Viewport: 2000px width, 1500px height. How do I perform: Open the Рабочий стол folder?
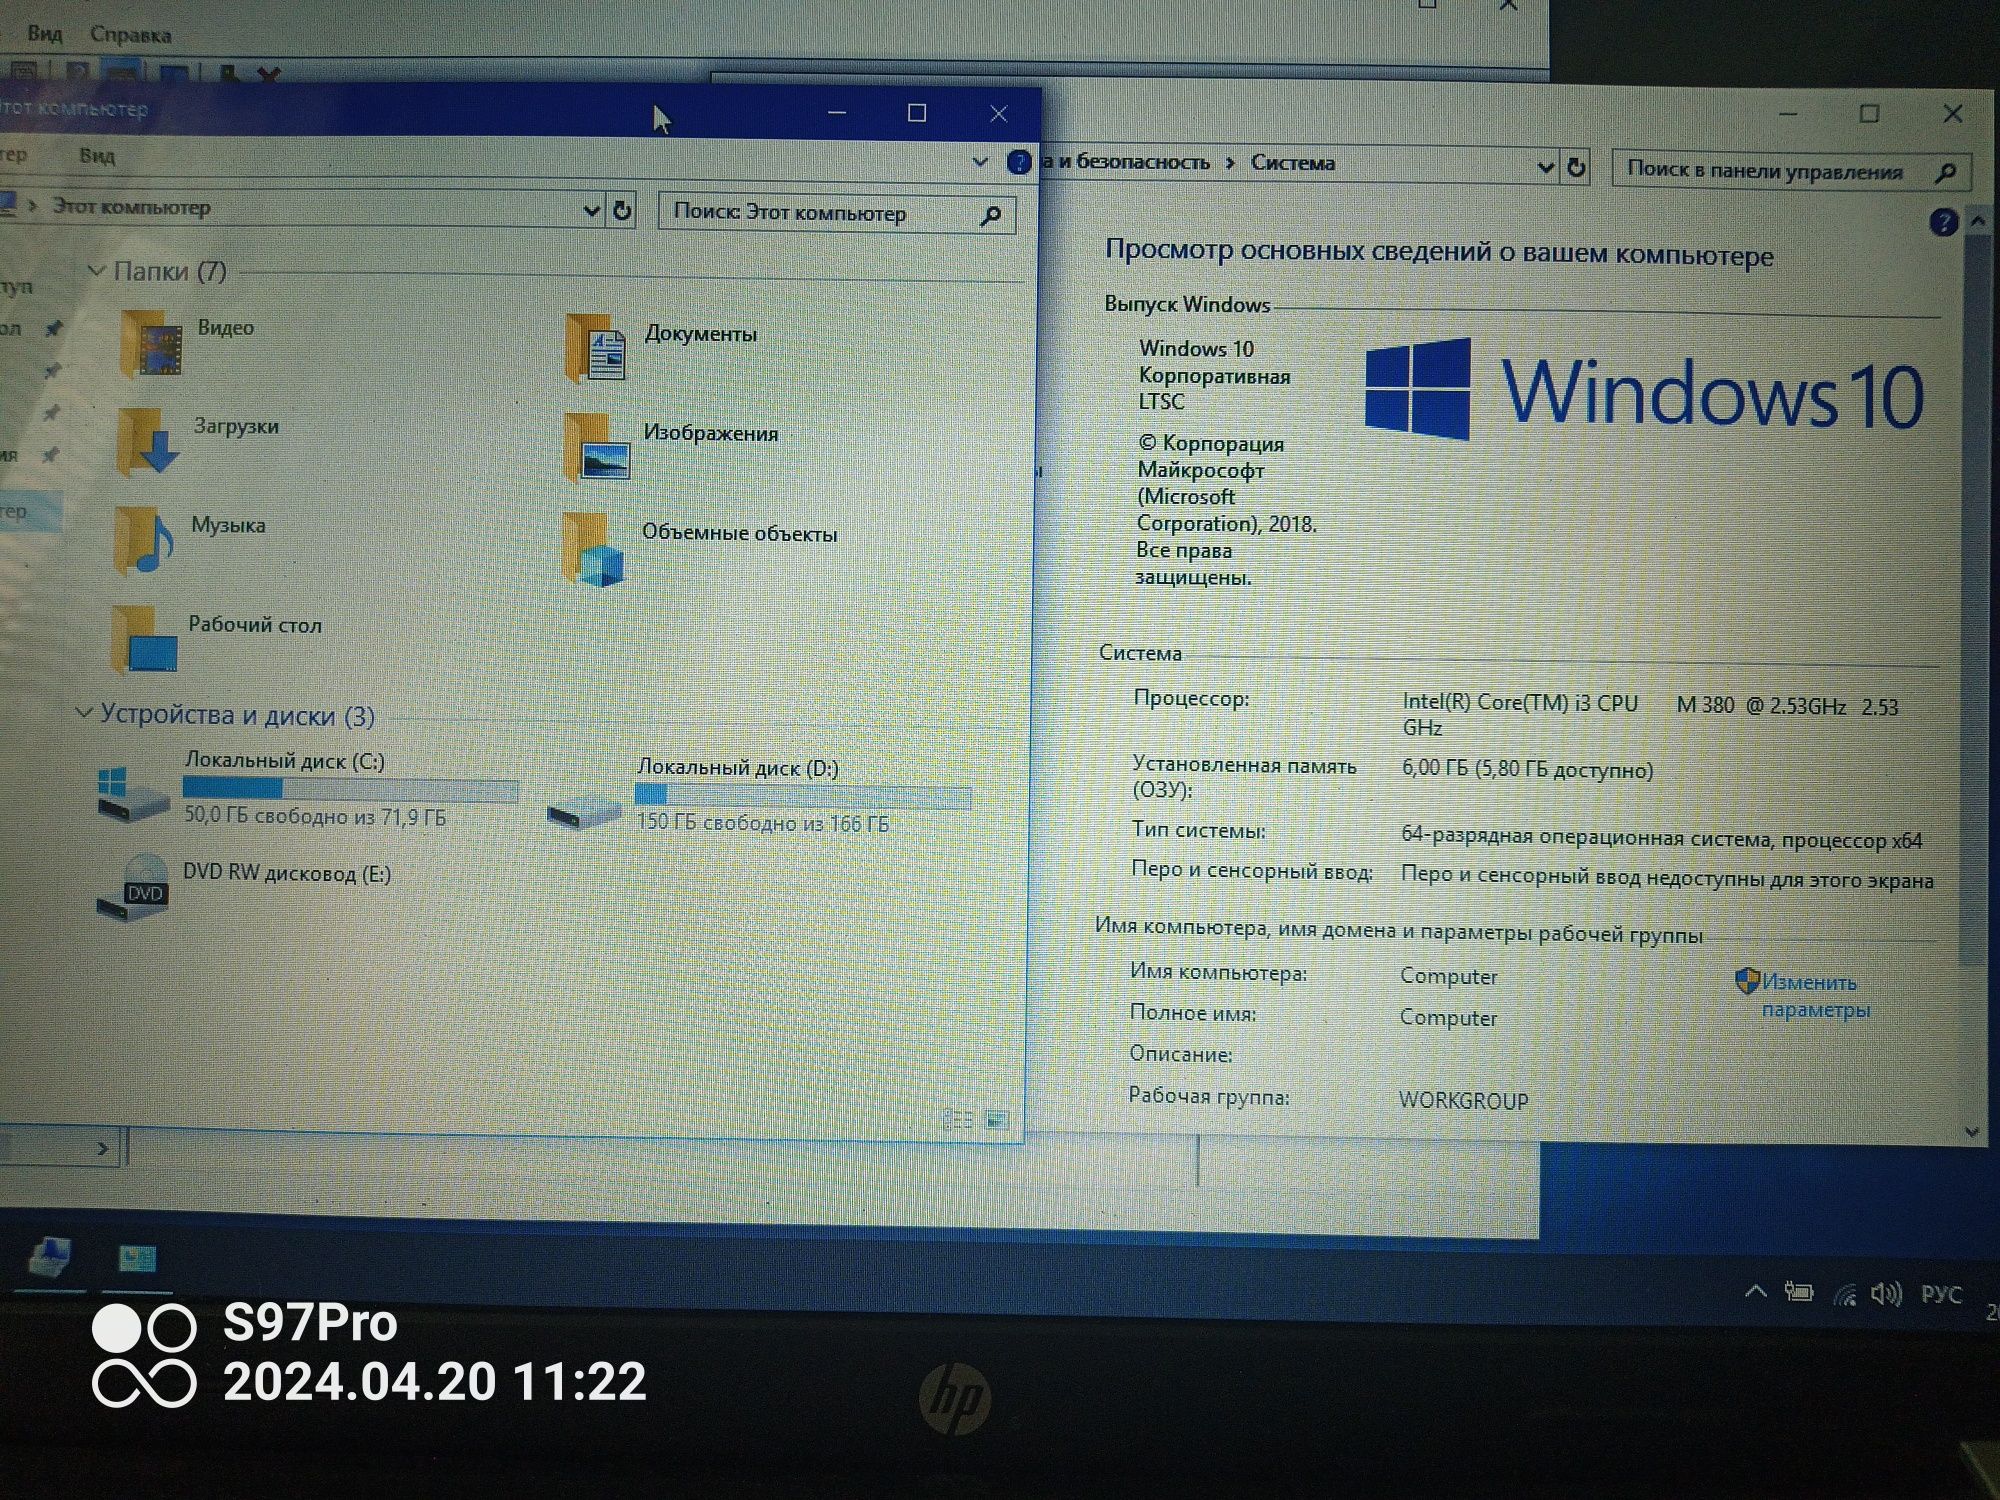pos(216,638)
